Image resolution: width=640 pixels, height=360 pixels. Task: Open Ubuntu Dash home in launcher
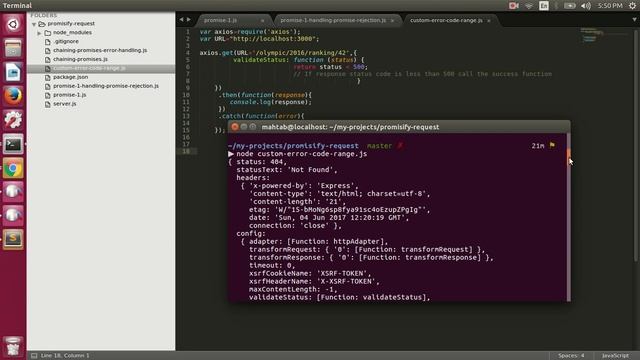(13, 24)
